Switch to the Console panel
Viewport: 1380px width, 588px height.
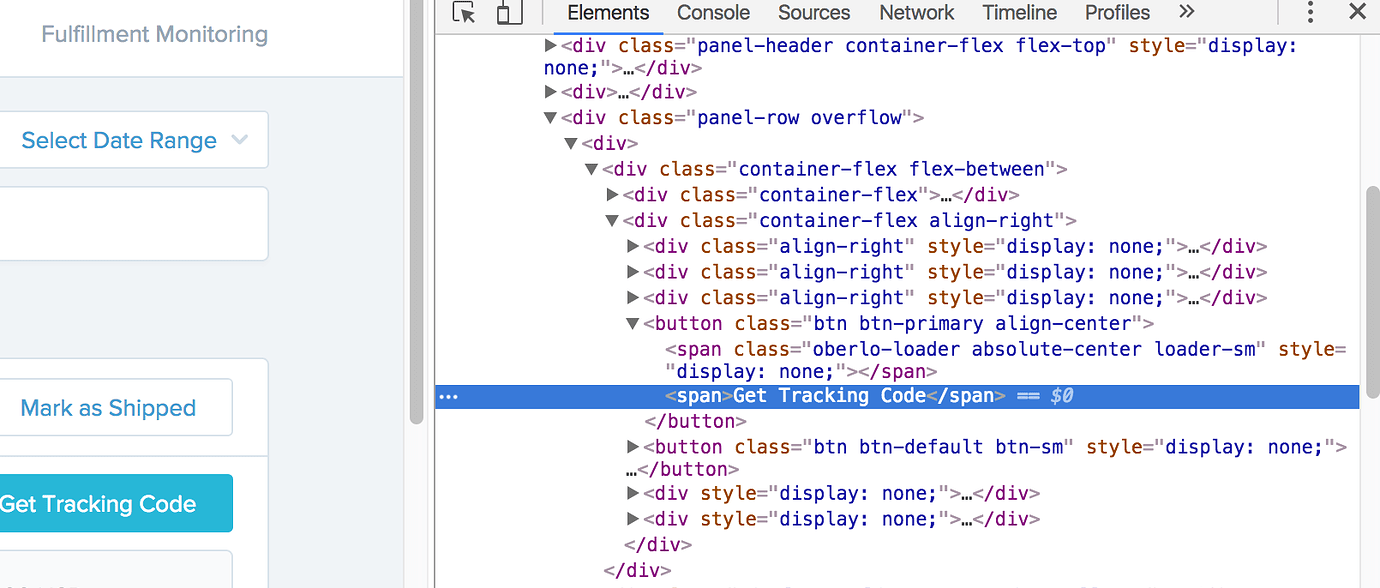tap(712, 13)
